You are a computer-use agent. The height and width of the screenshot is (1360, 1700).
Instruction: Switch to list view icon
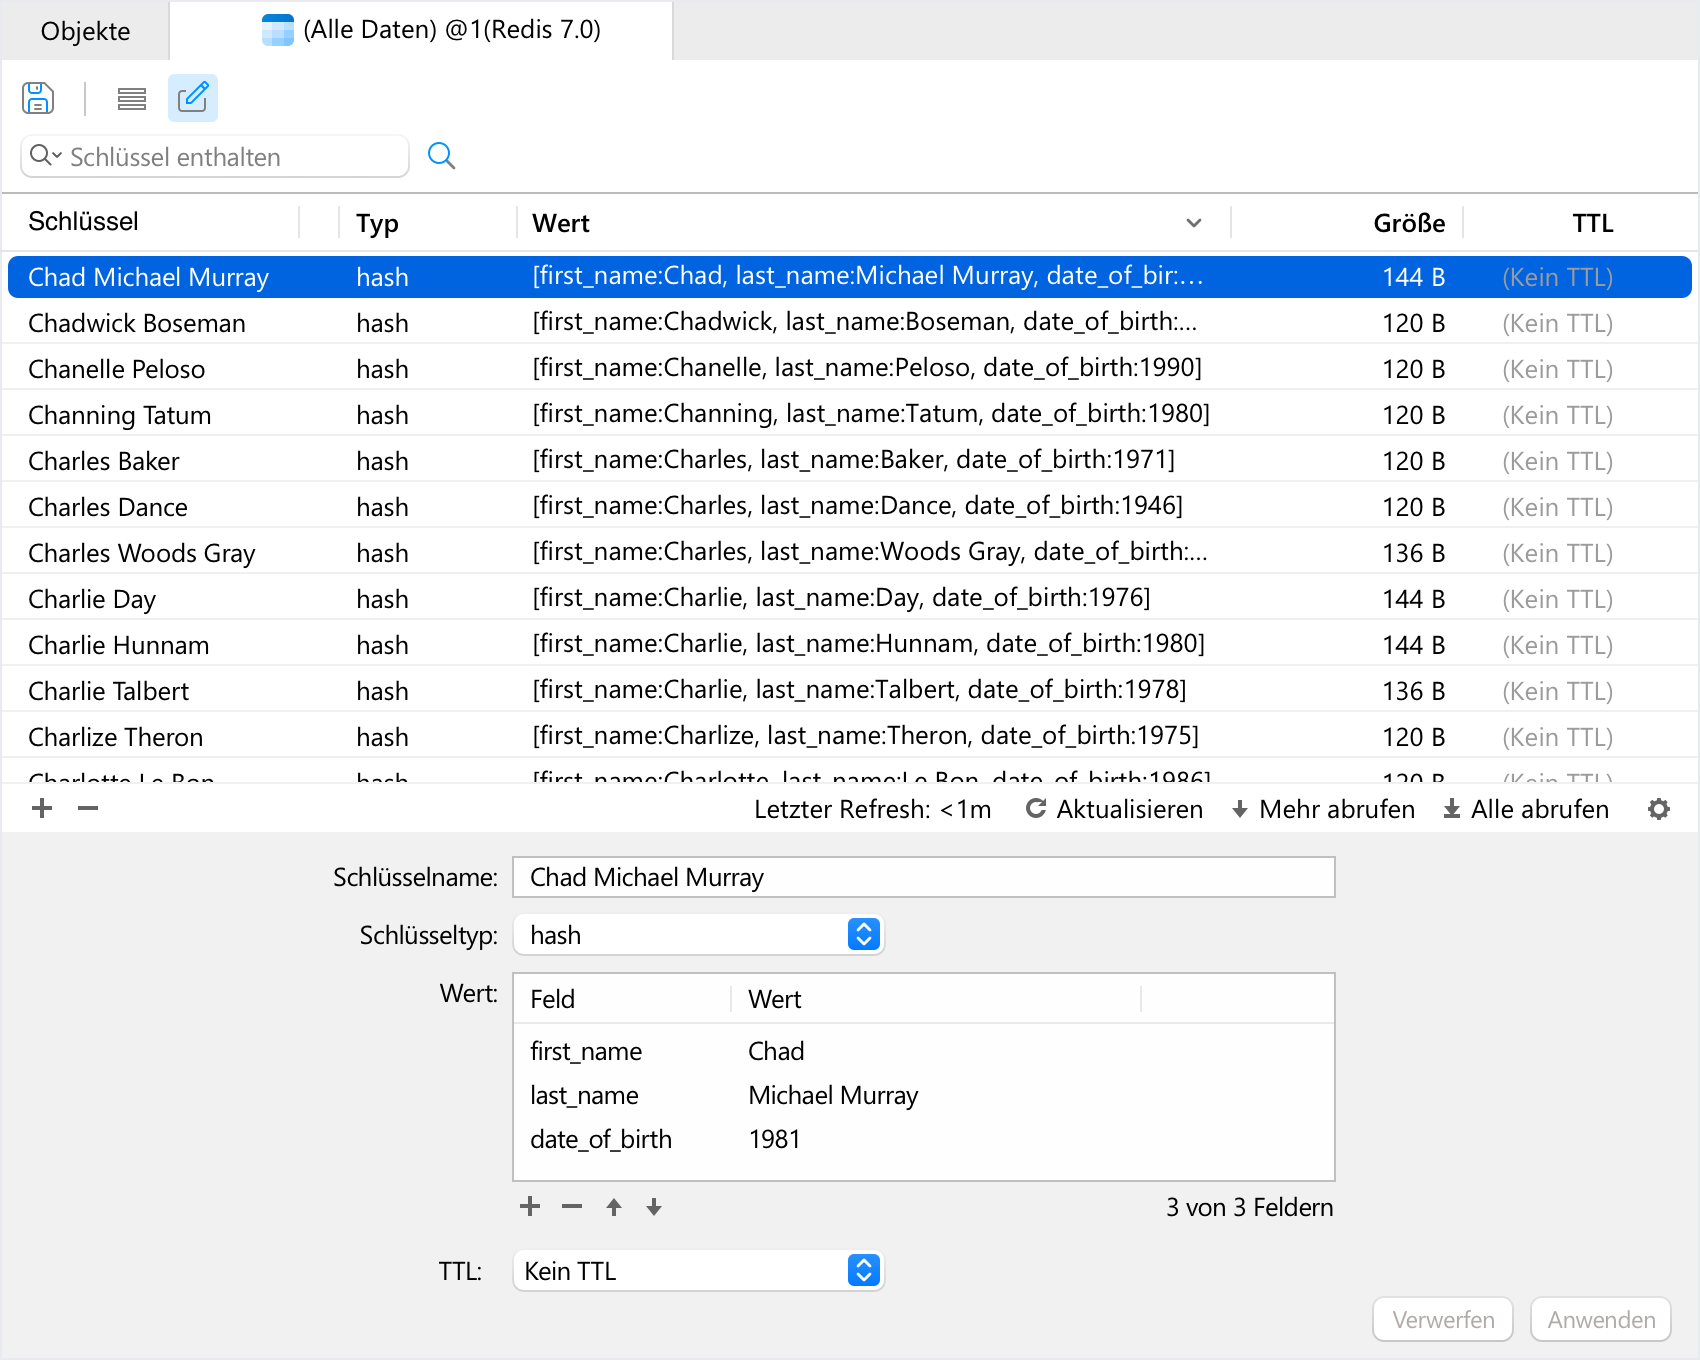(x=131, y=98)
